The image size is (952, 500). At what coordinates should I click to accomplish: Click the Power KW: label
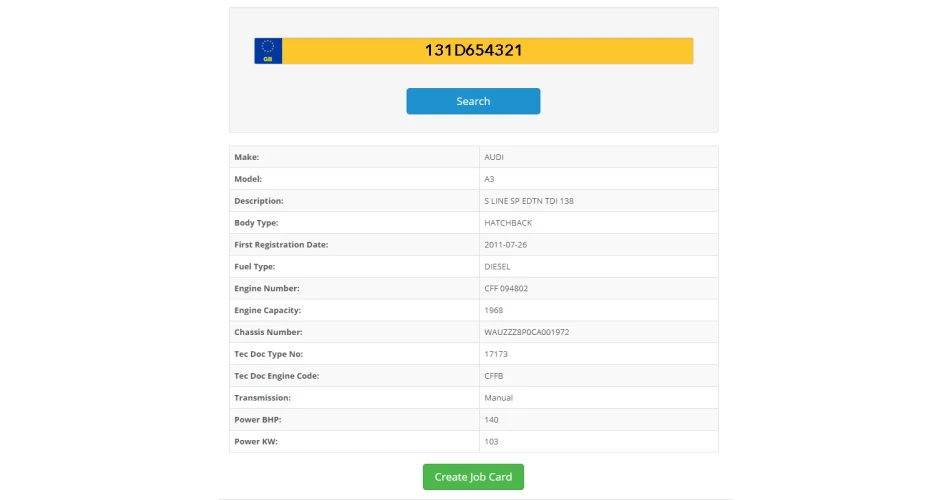(x=256, y=441)
